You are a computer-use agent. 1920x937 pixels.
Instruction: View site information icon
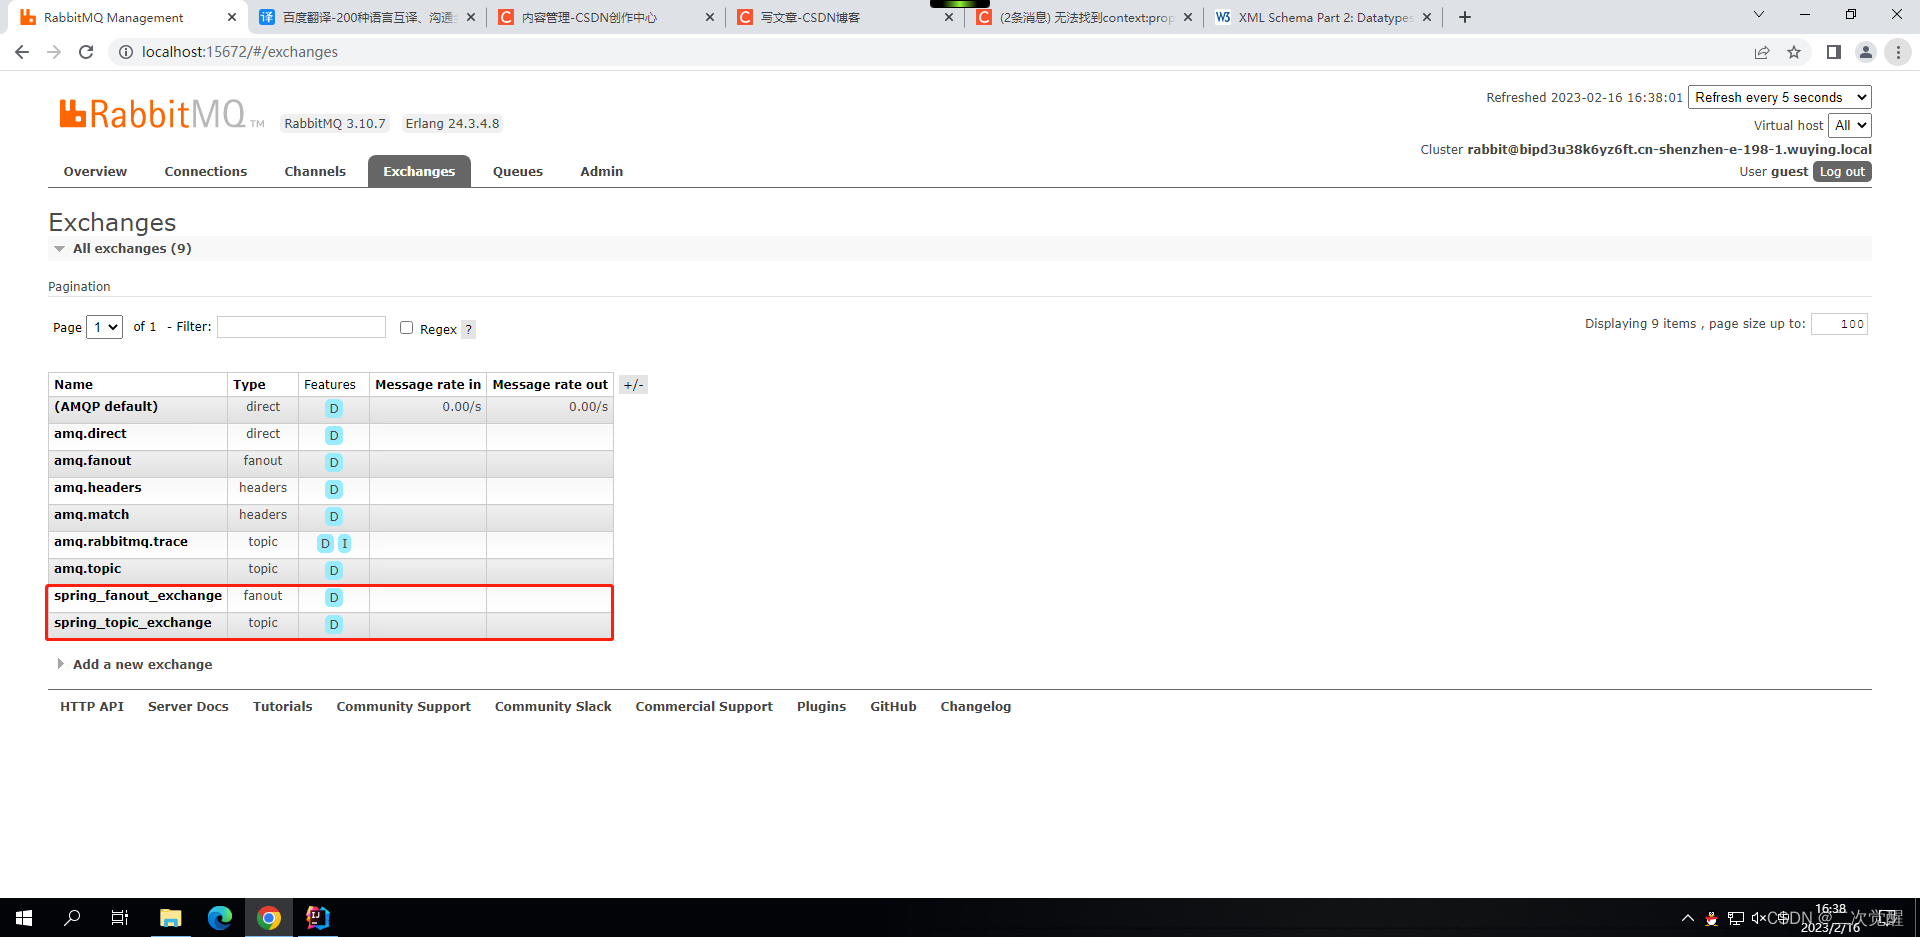pyautogui.click(x=126, y=52)
